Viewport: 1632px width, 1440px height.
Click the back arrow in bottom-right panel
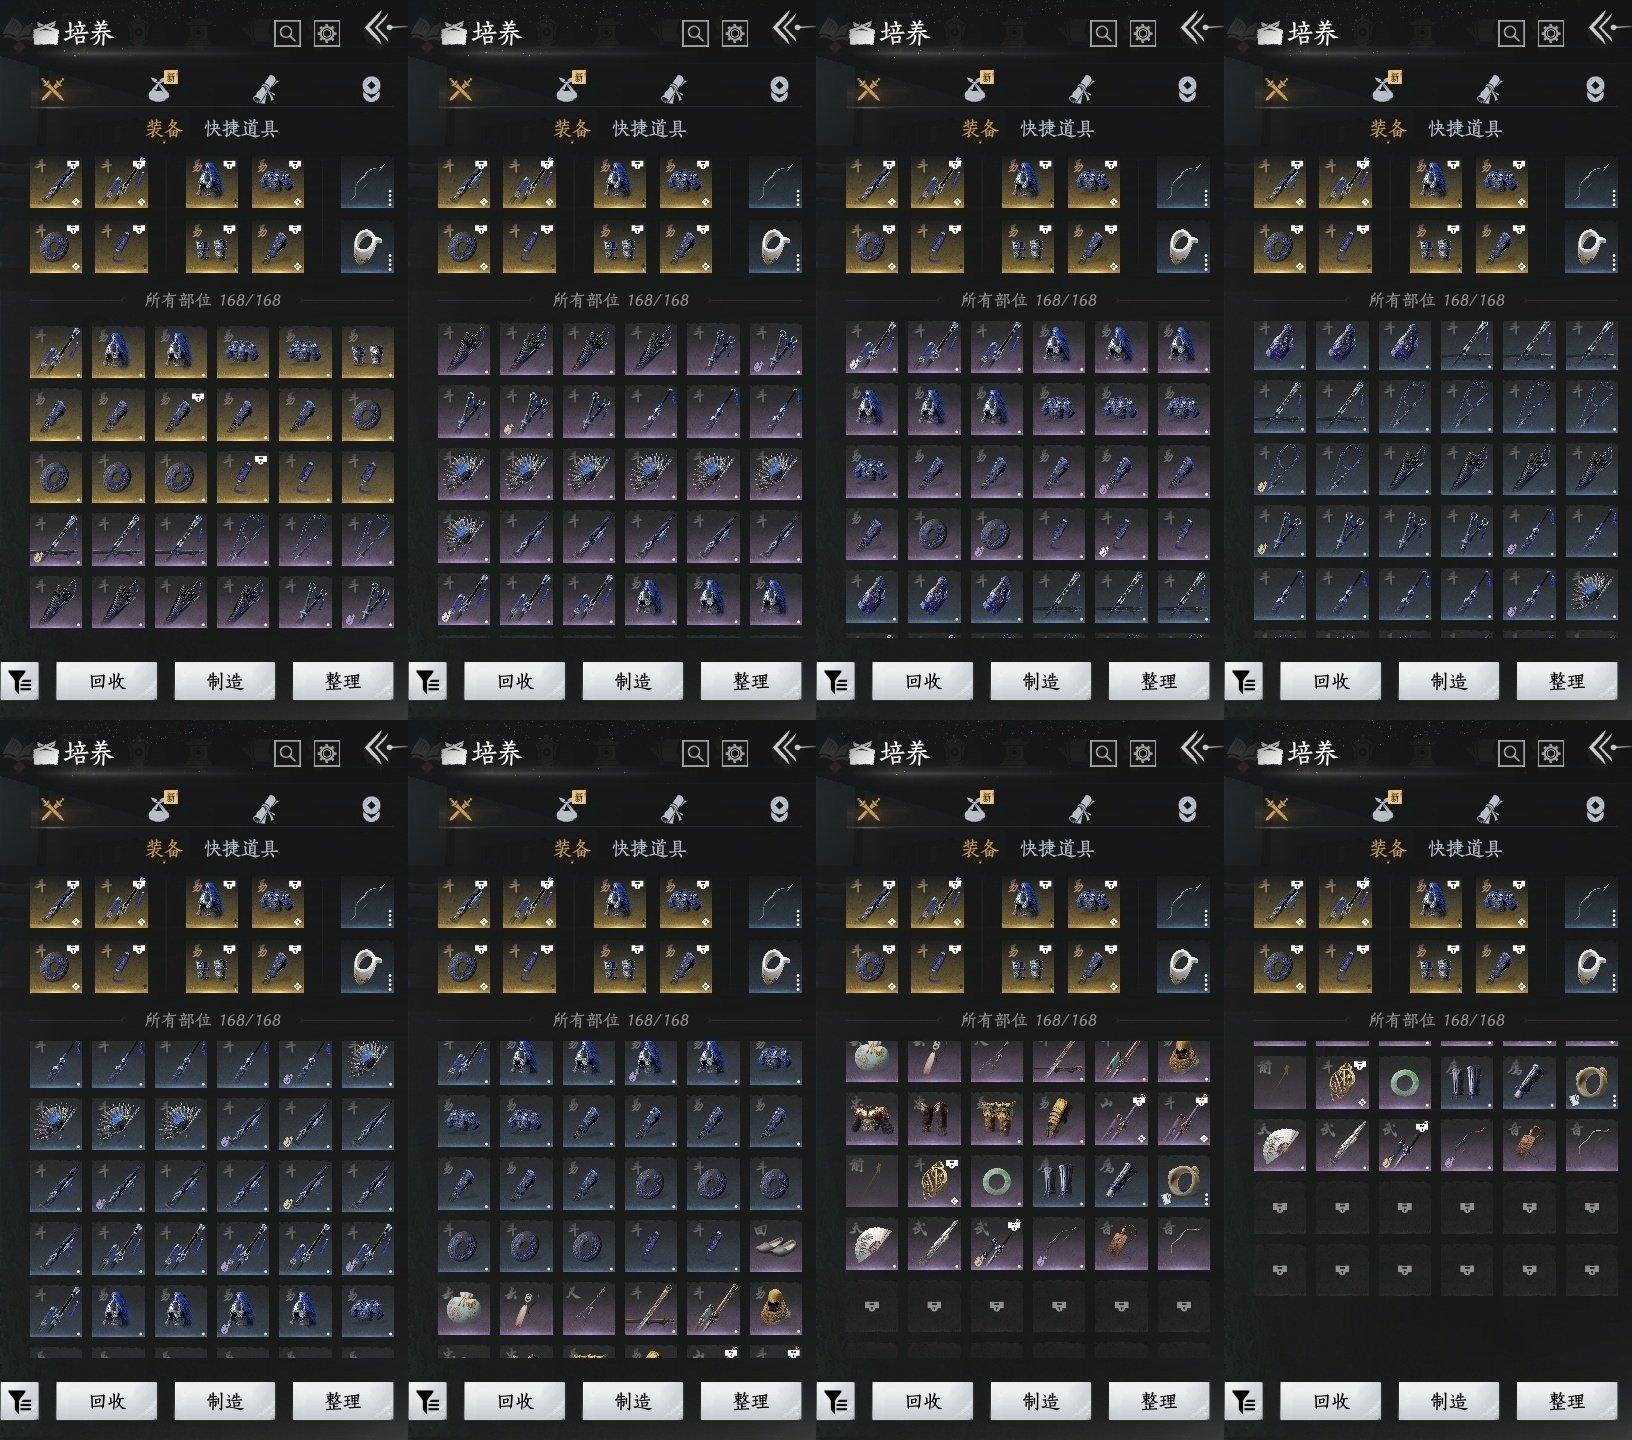click(x=1607, y=749)
